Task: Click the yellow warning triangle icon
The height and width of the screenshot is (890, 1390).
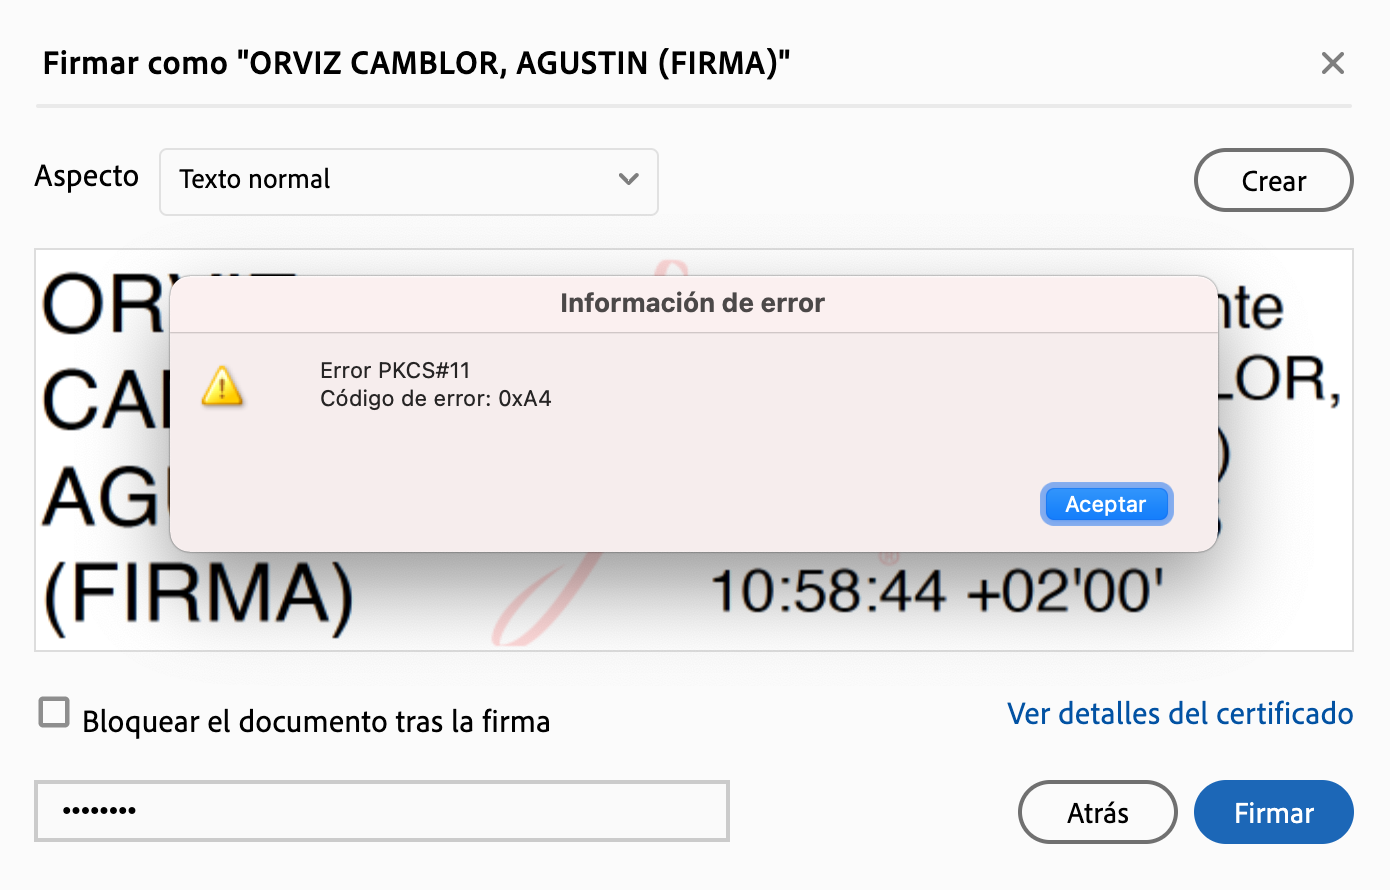Action: [222, 386]
